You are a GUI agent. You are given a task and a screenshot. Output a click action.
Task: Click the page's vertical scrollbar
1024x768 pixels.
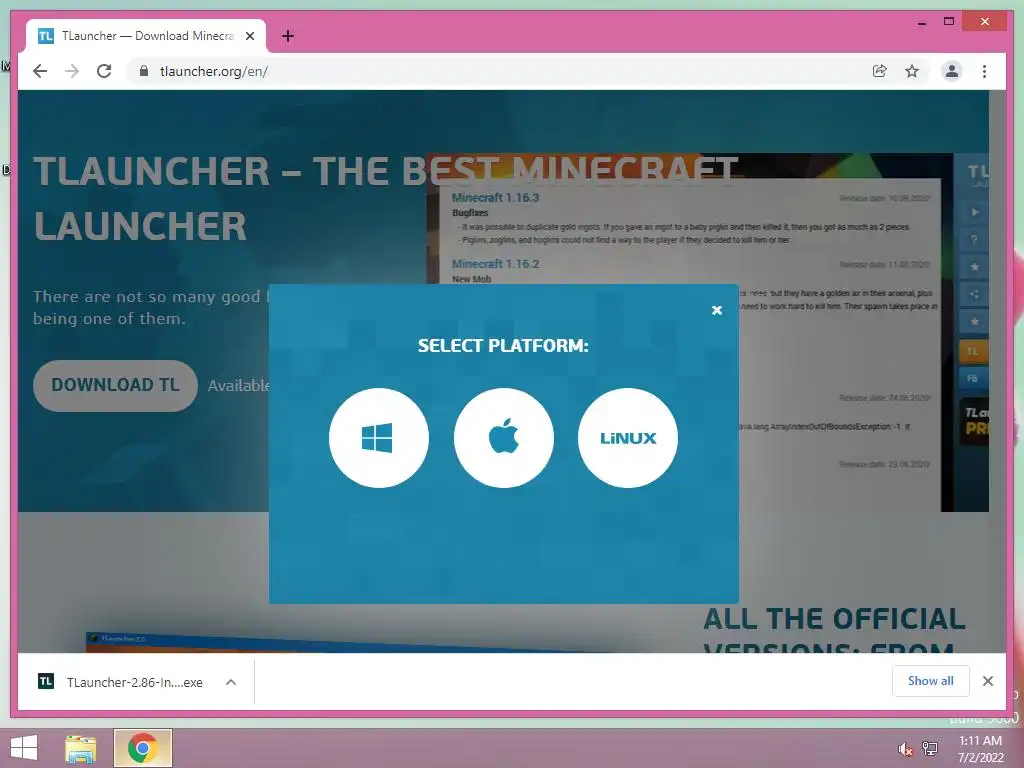pyautogui.click(x=997, y=371)
